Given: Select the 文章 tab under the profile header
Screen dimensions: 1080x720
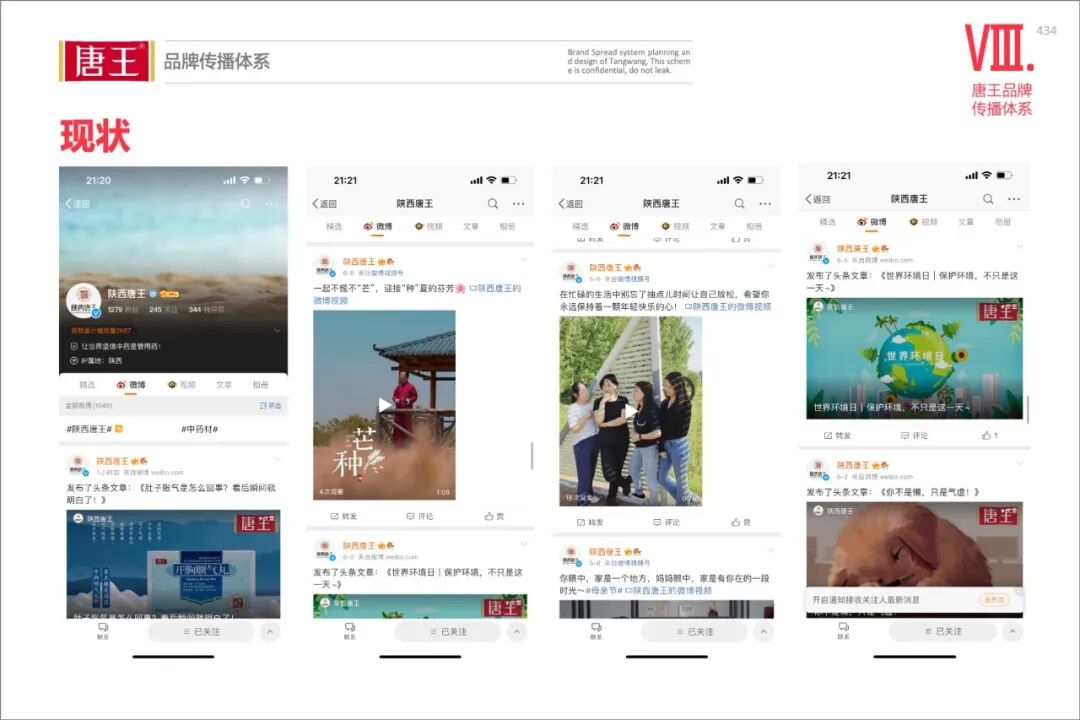Looking at the screenshot, I should click(x=224, y=385).
